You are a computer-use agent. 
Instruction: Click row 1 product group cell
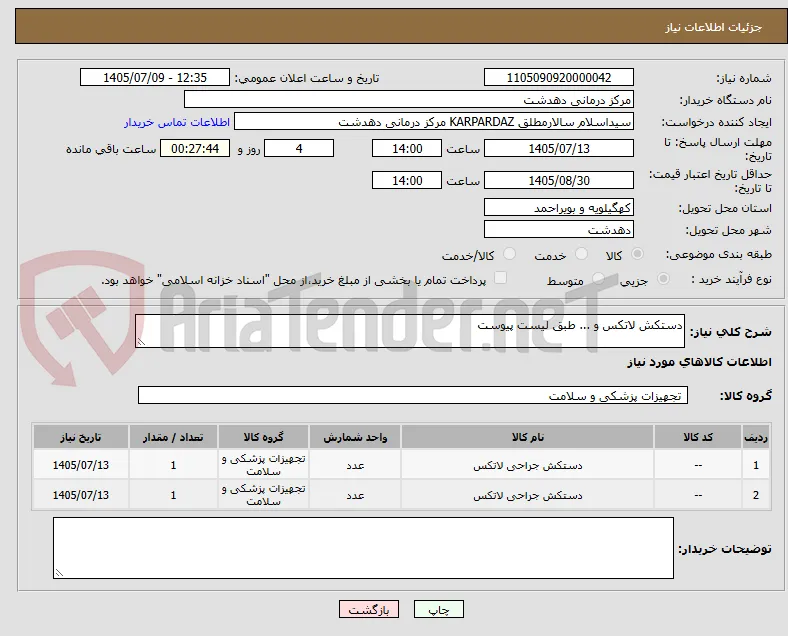[x=263, y=465]
